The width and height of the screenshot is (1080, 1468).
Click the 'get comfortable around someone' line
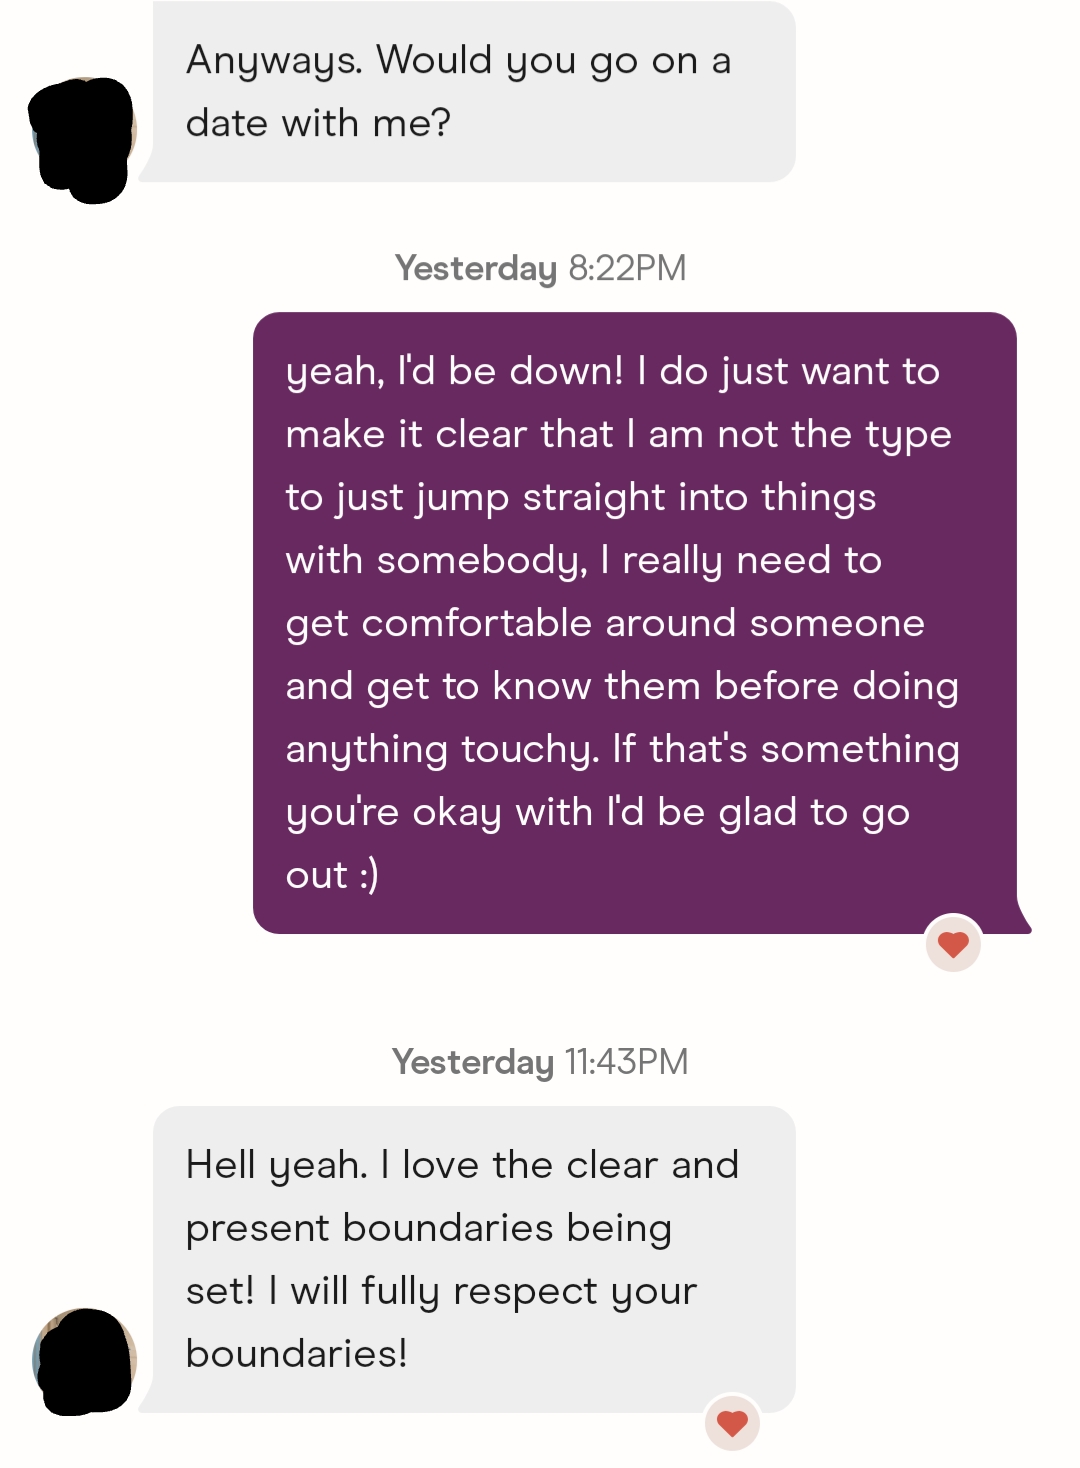click(605, 623)
